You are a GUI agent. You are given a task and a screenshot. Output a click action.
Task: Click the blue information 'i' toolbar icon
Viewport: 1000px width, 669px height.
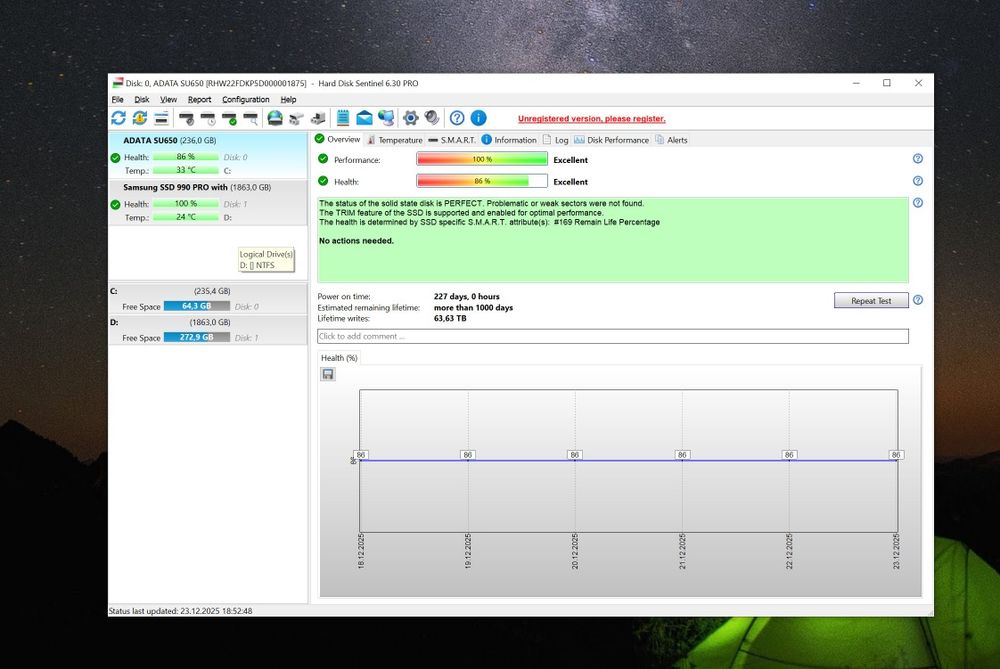[x=478, y=118]
